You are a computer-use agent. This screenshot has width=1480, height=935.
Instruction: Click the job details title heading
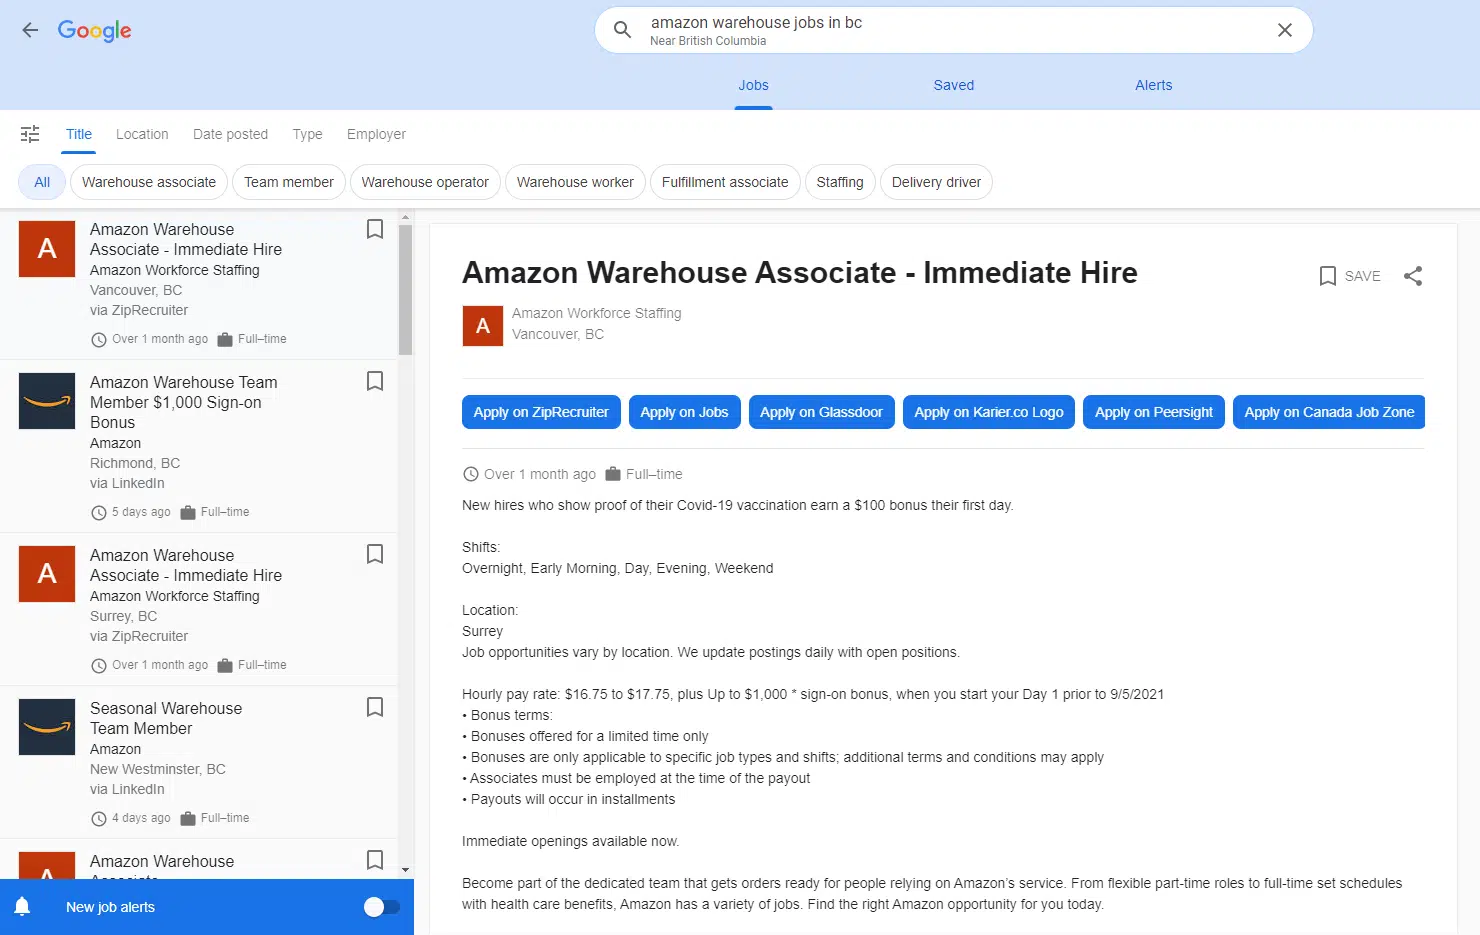800,273
